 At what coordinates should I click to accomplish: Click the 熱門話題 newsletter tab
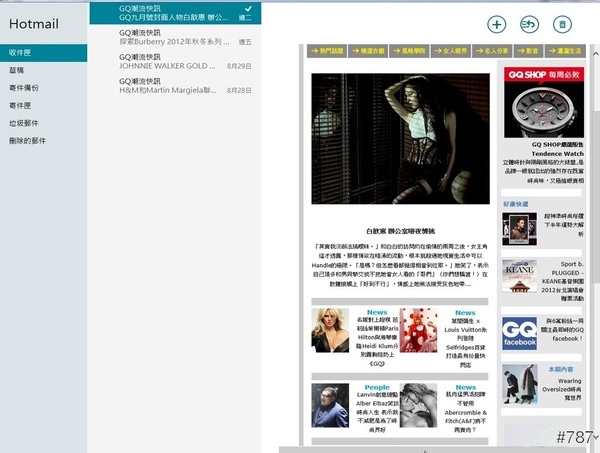327,50
